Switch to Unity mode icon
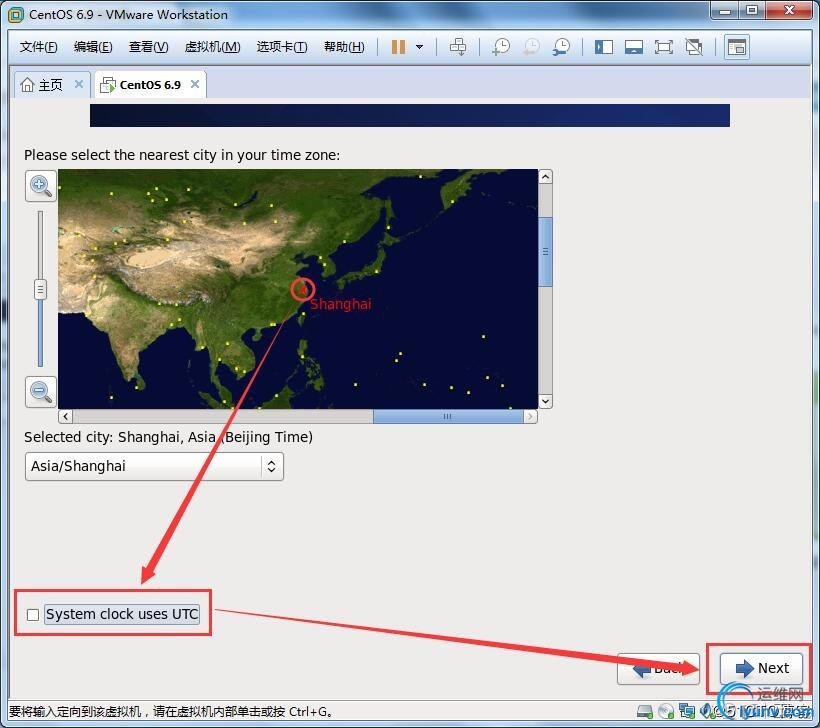Viewport: 820px width, 728px height. pos(694,47)
